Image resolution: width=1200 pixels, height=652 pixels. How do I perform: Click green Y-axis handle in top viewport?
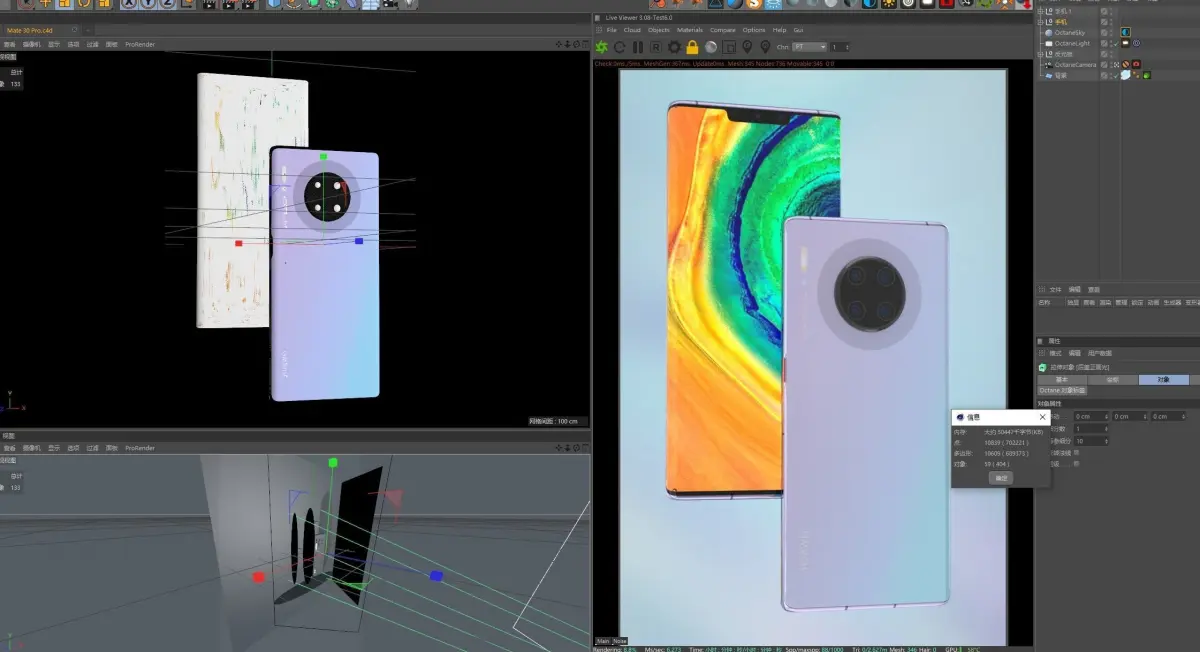coord(323,157)
